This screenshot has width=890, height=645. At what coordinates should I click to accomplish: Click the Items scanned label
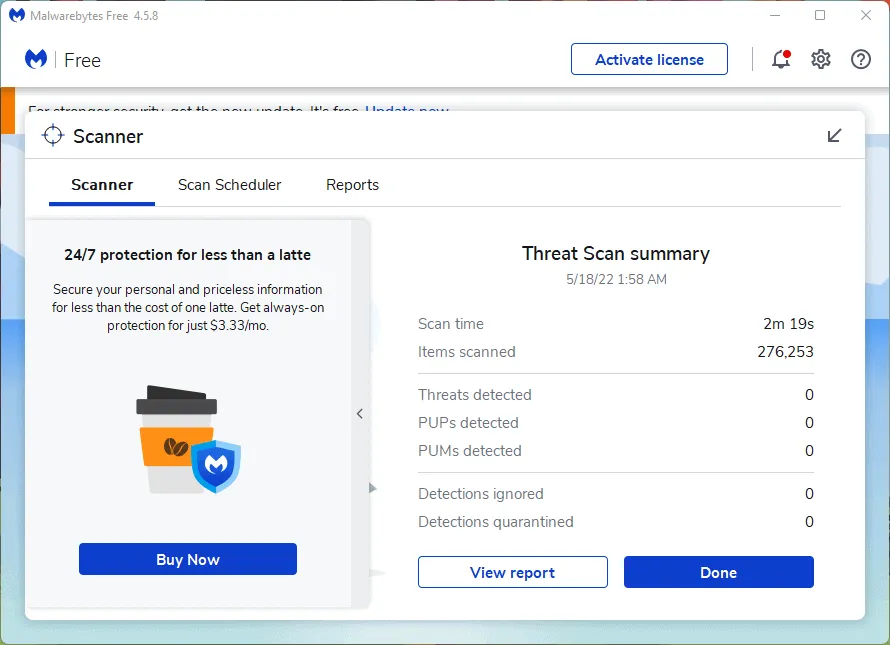[x=467, y=352]
